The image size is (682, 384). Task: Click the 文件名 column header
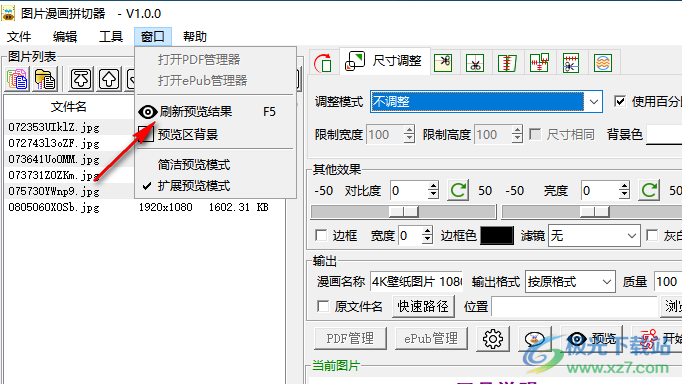pyautogui.click(x=69, y=107)
